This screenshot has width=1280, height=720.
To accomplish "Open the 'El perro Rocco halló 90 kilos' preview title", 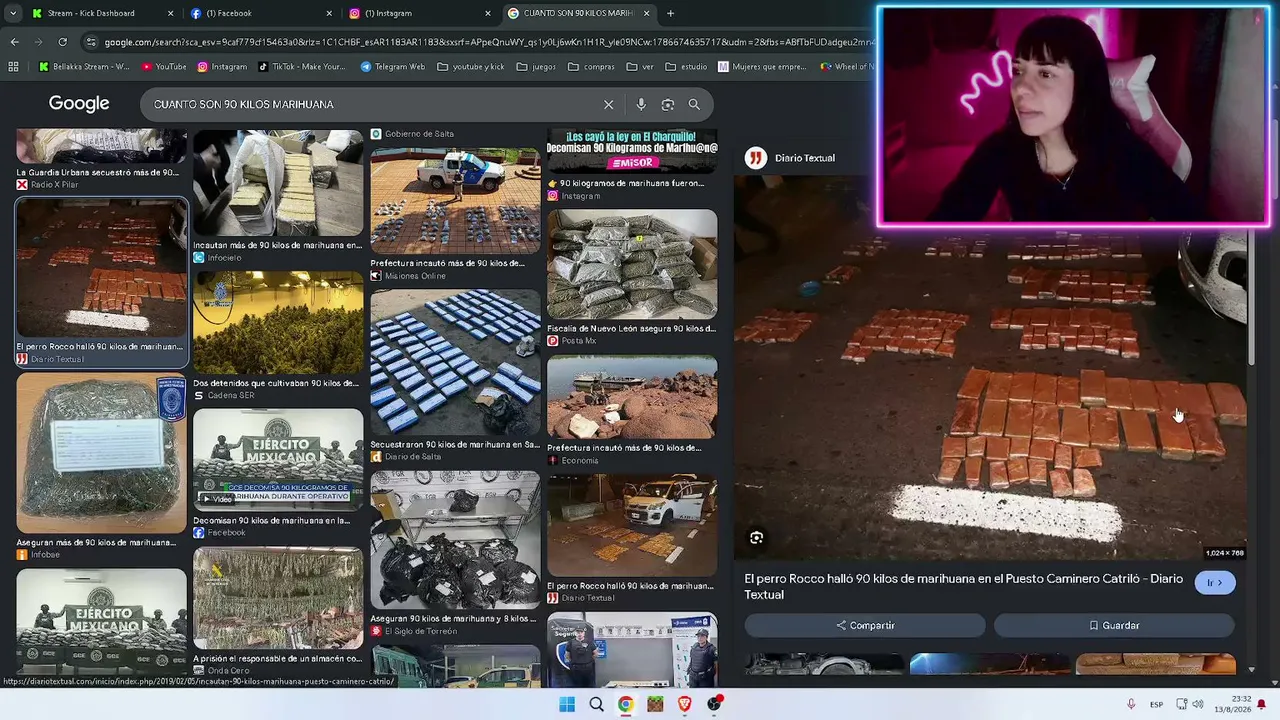I will (x=963, y=586).
